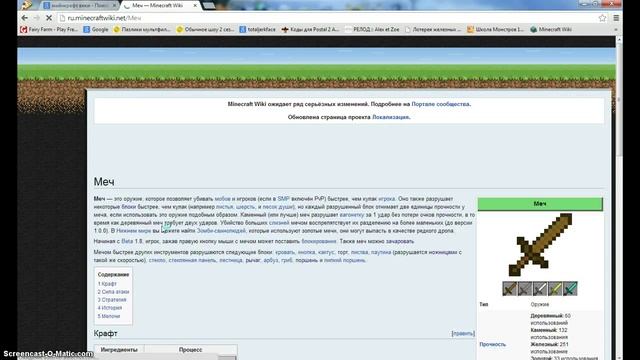Follow the Нижнем мире link
Image resolution: width=640 pixels, height=360 pixels.
pos(134,231)
